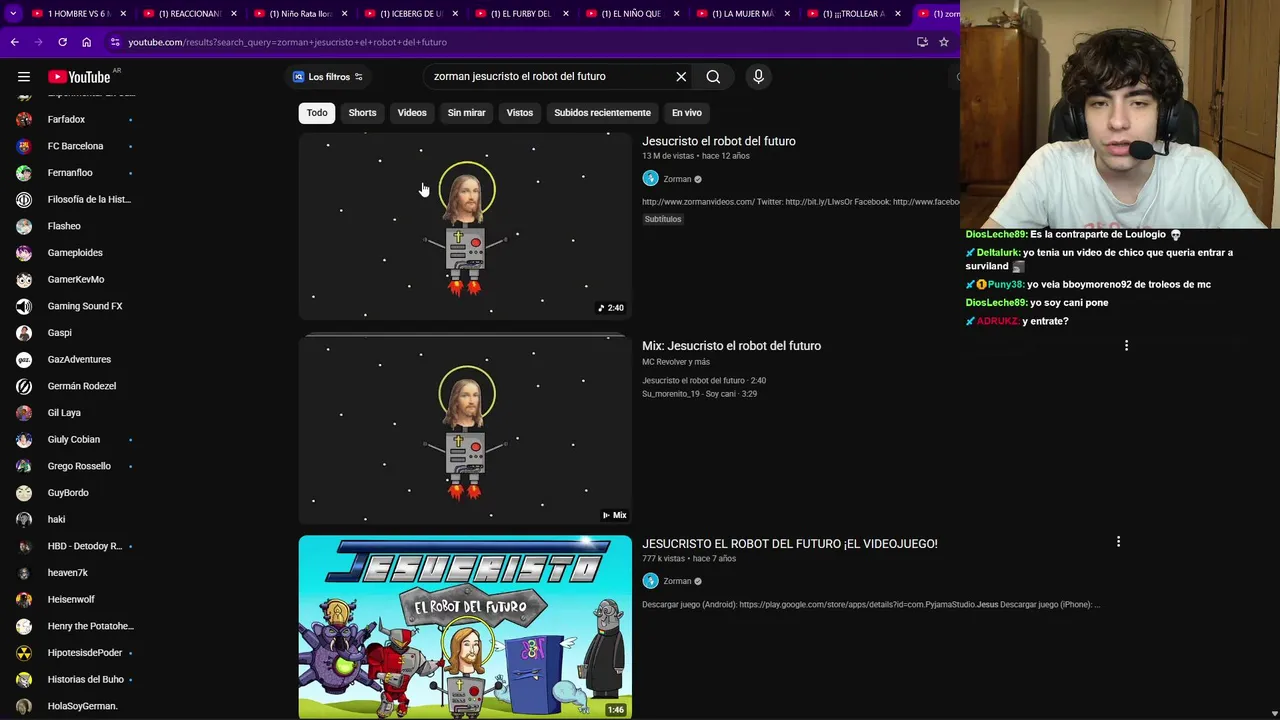This screenshot has width=1280, height=720.
Task: Clear the search box with the X icon
Action: [x=681, y=76]
